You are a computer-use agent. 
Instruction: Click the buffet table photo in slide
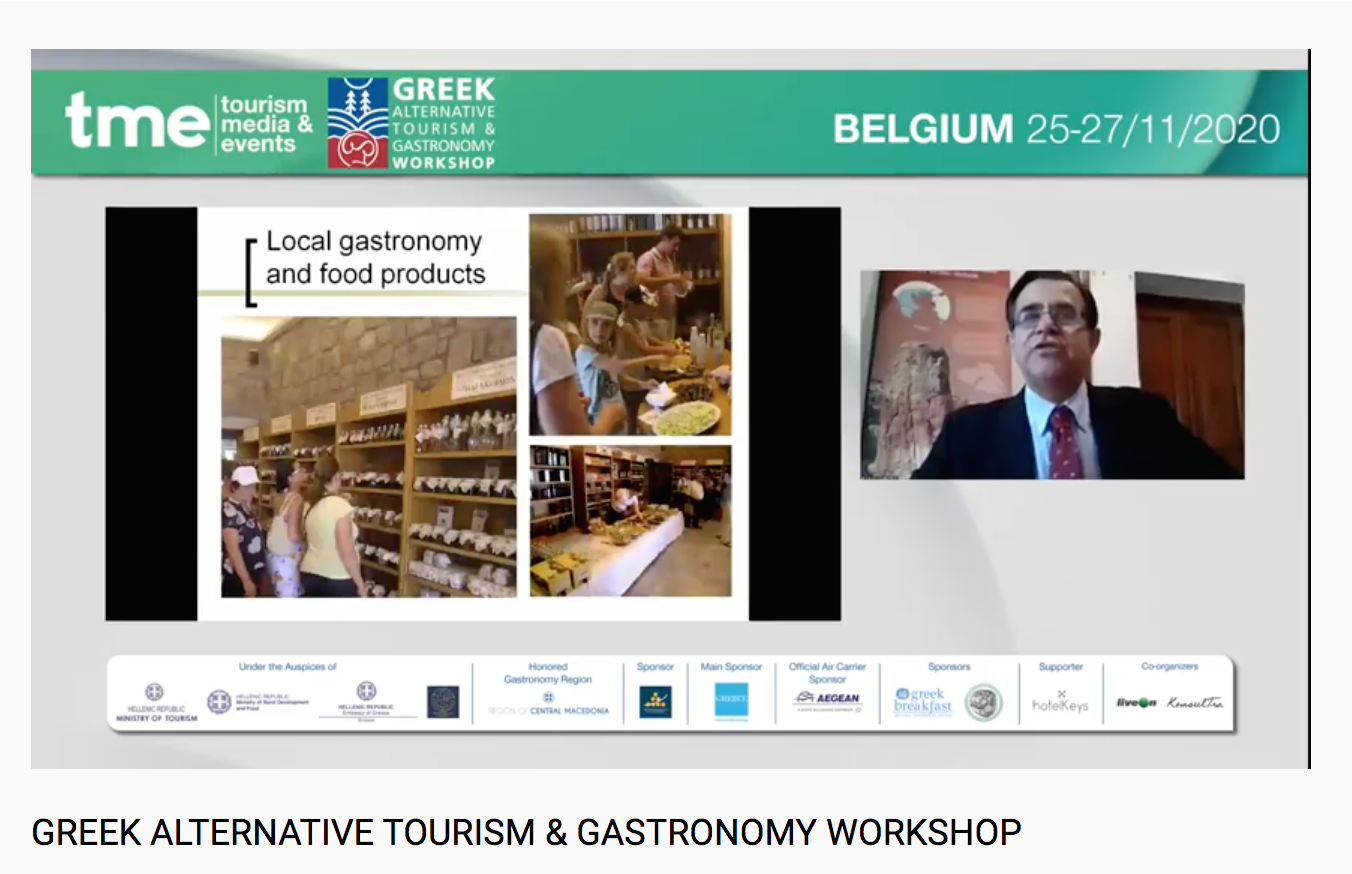630,520
